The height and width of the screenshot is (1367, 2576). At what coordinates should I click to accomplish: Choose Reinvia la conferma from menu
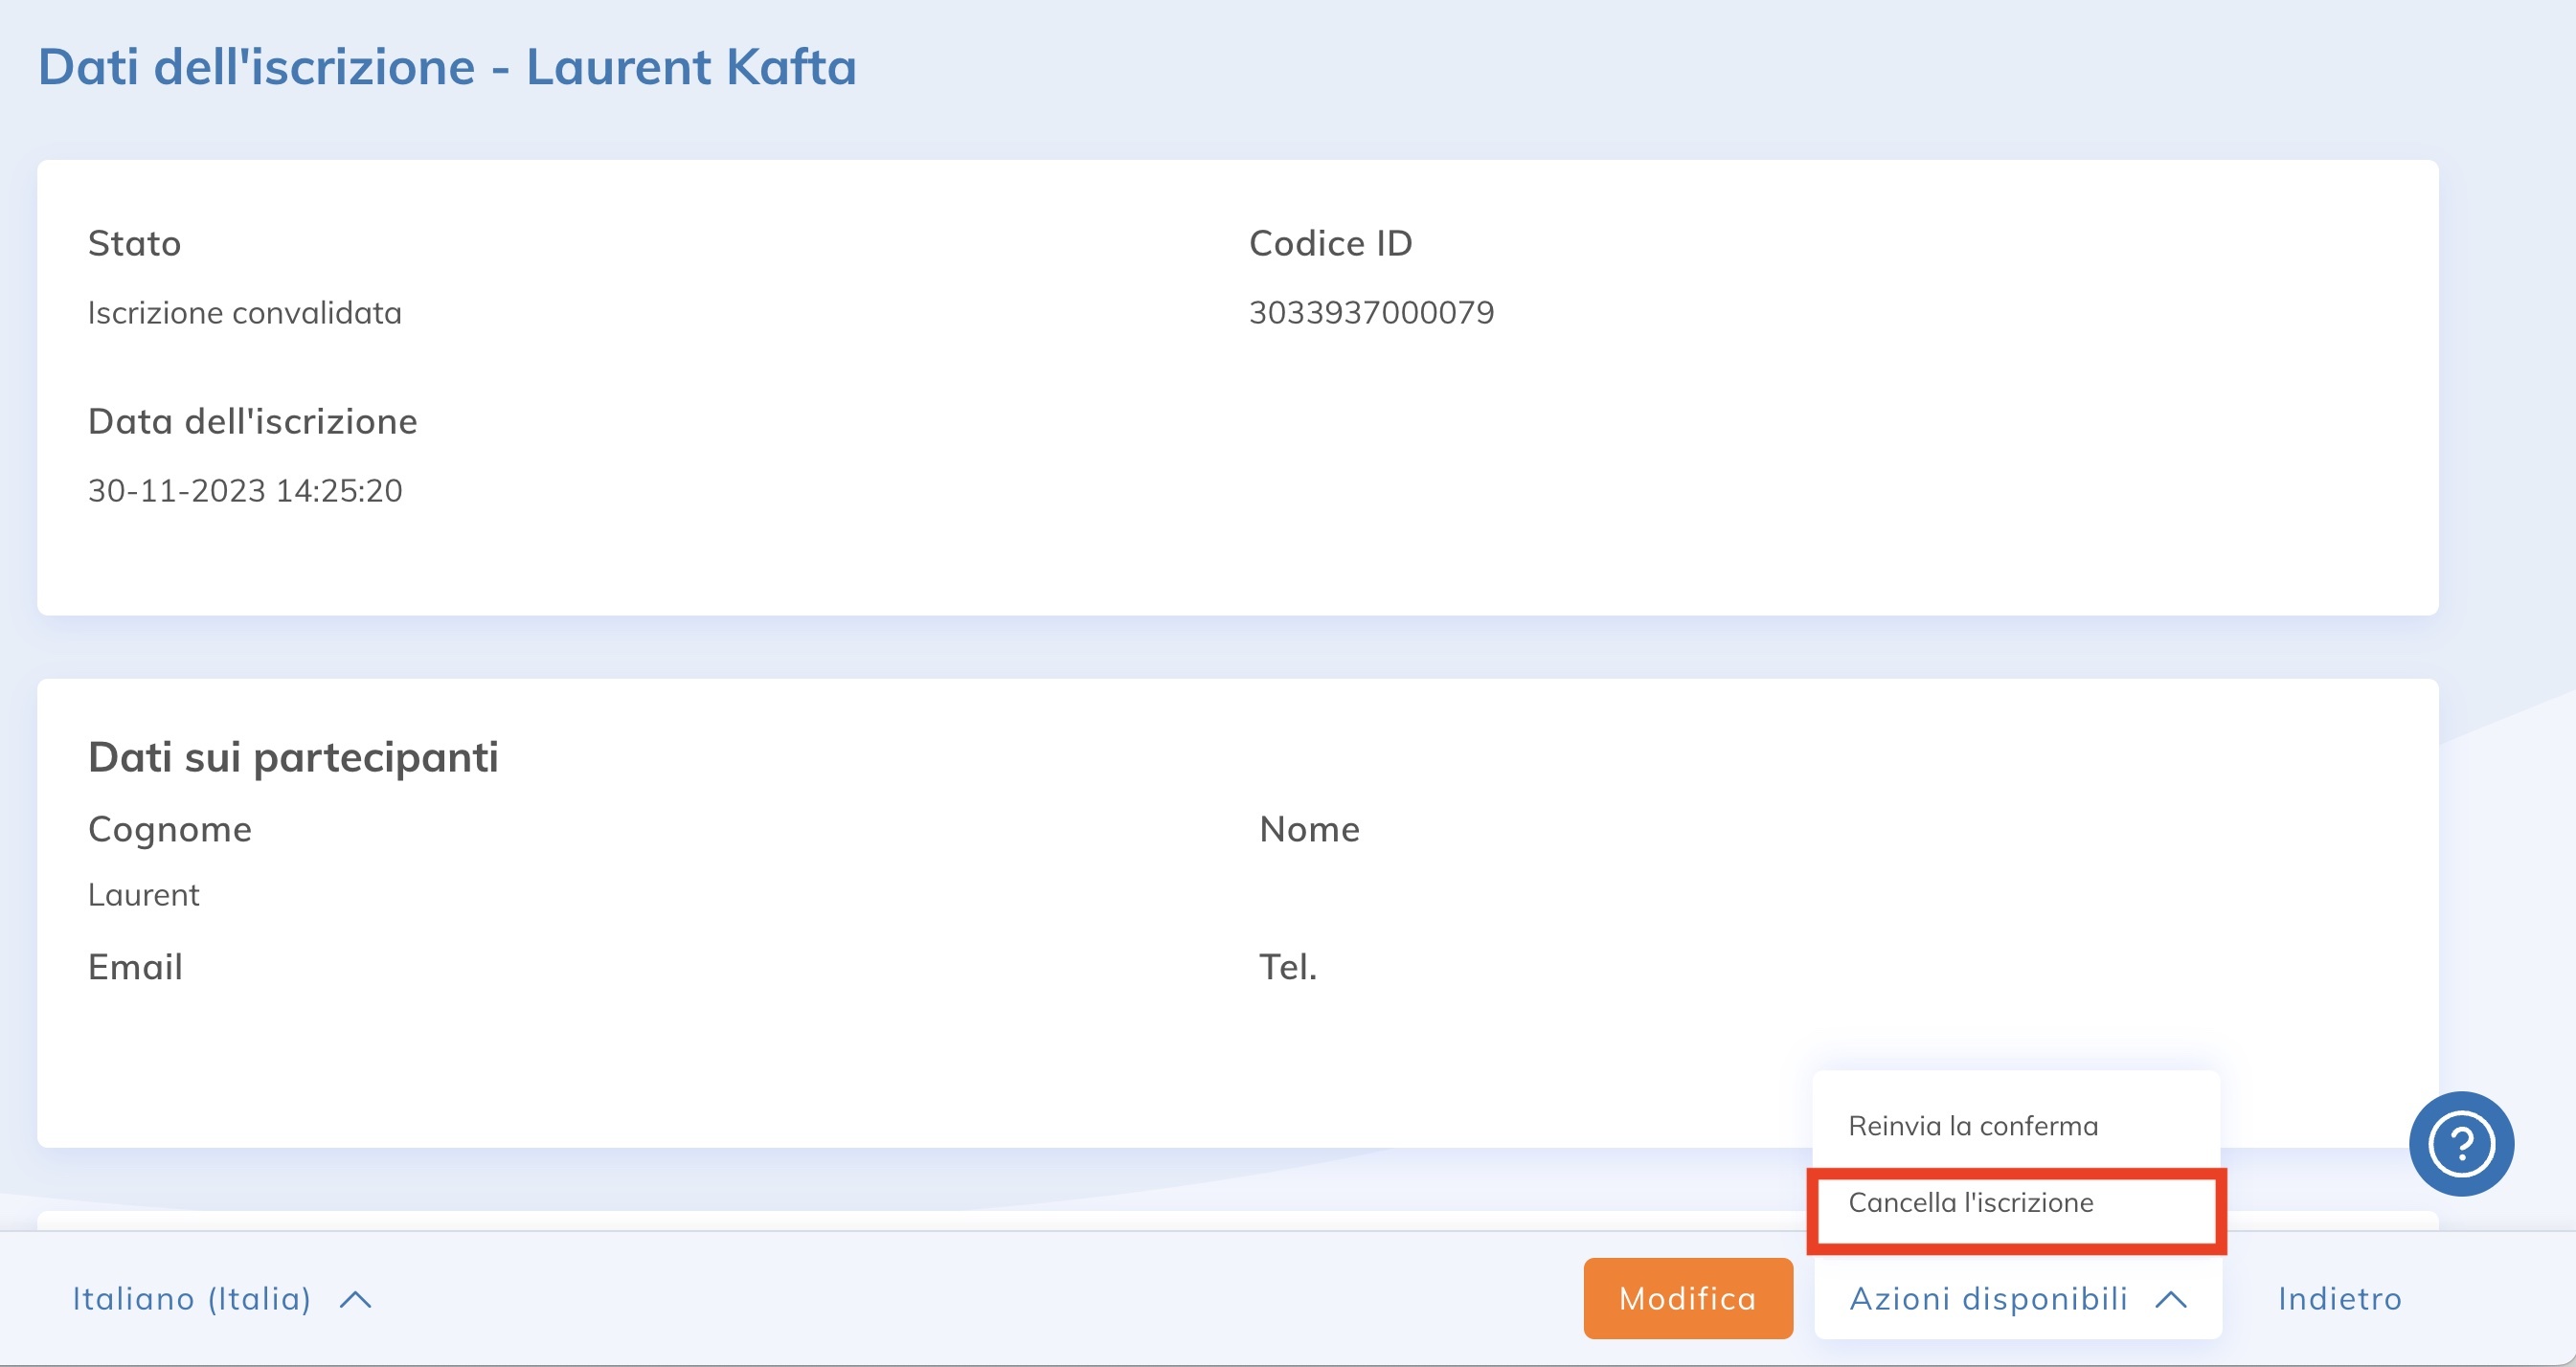1972,1126
